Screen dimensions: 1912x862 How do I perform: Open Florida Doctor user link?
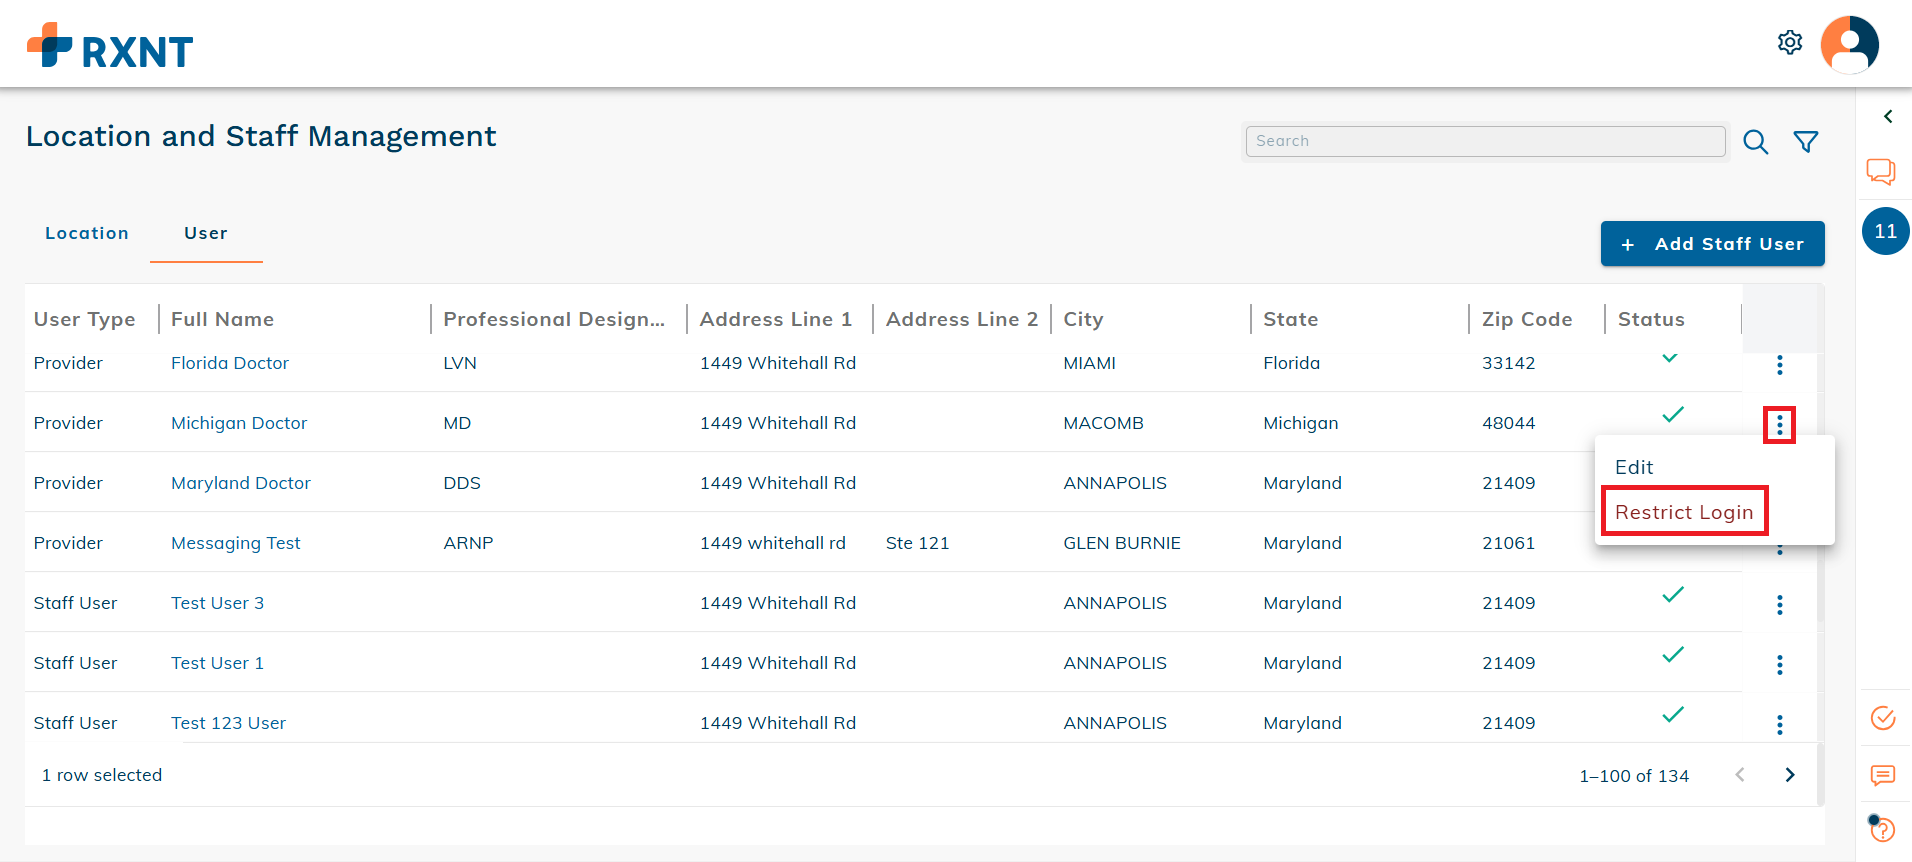click(x=230, y=363)
